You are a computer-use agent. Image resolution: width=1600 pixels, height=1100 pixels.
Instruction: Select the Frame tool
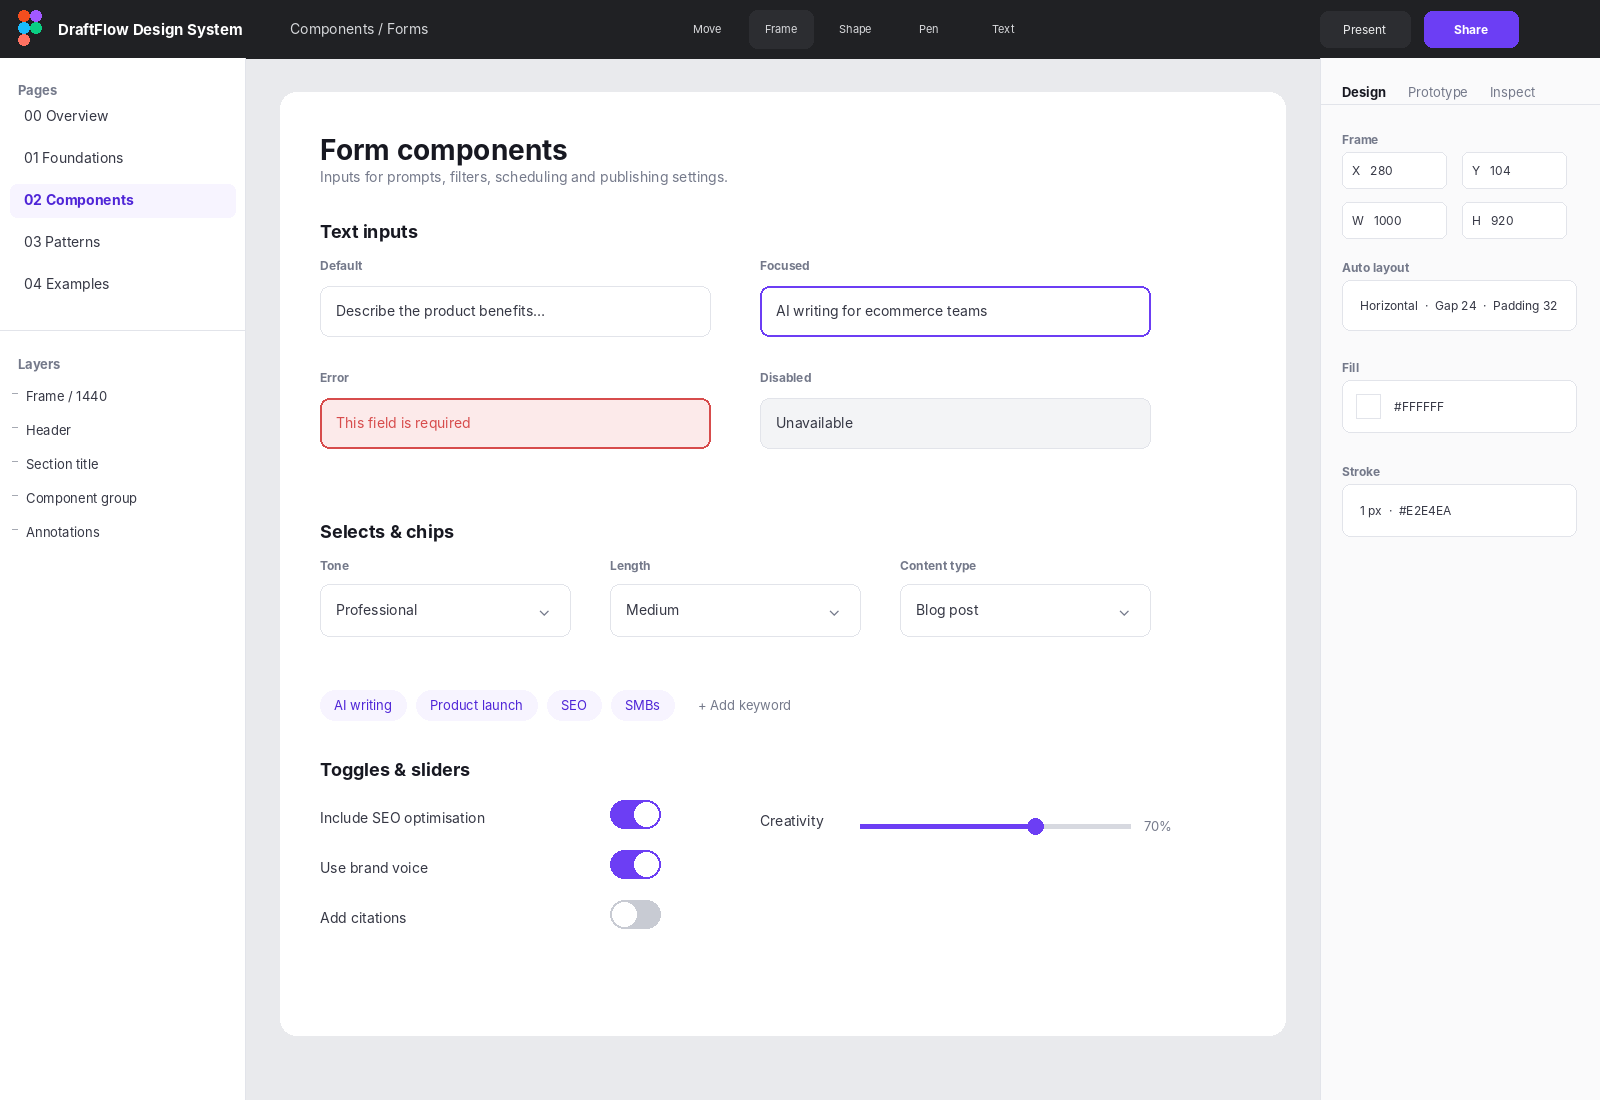781,29
